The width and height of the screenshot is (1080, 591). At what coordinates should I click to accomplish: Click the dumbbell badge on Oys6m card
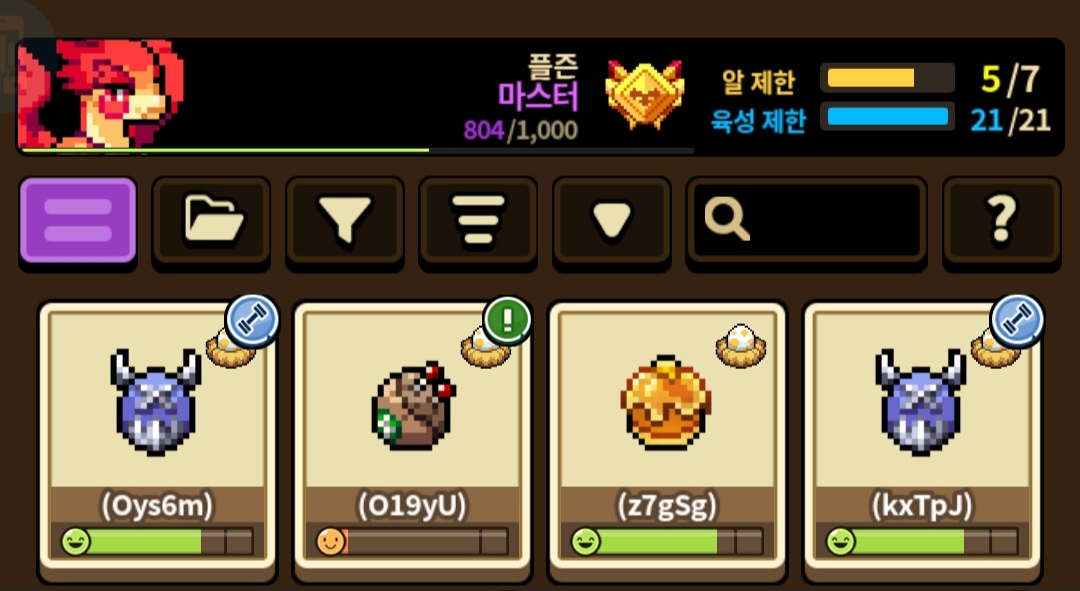click(x=251, y=320)
